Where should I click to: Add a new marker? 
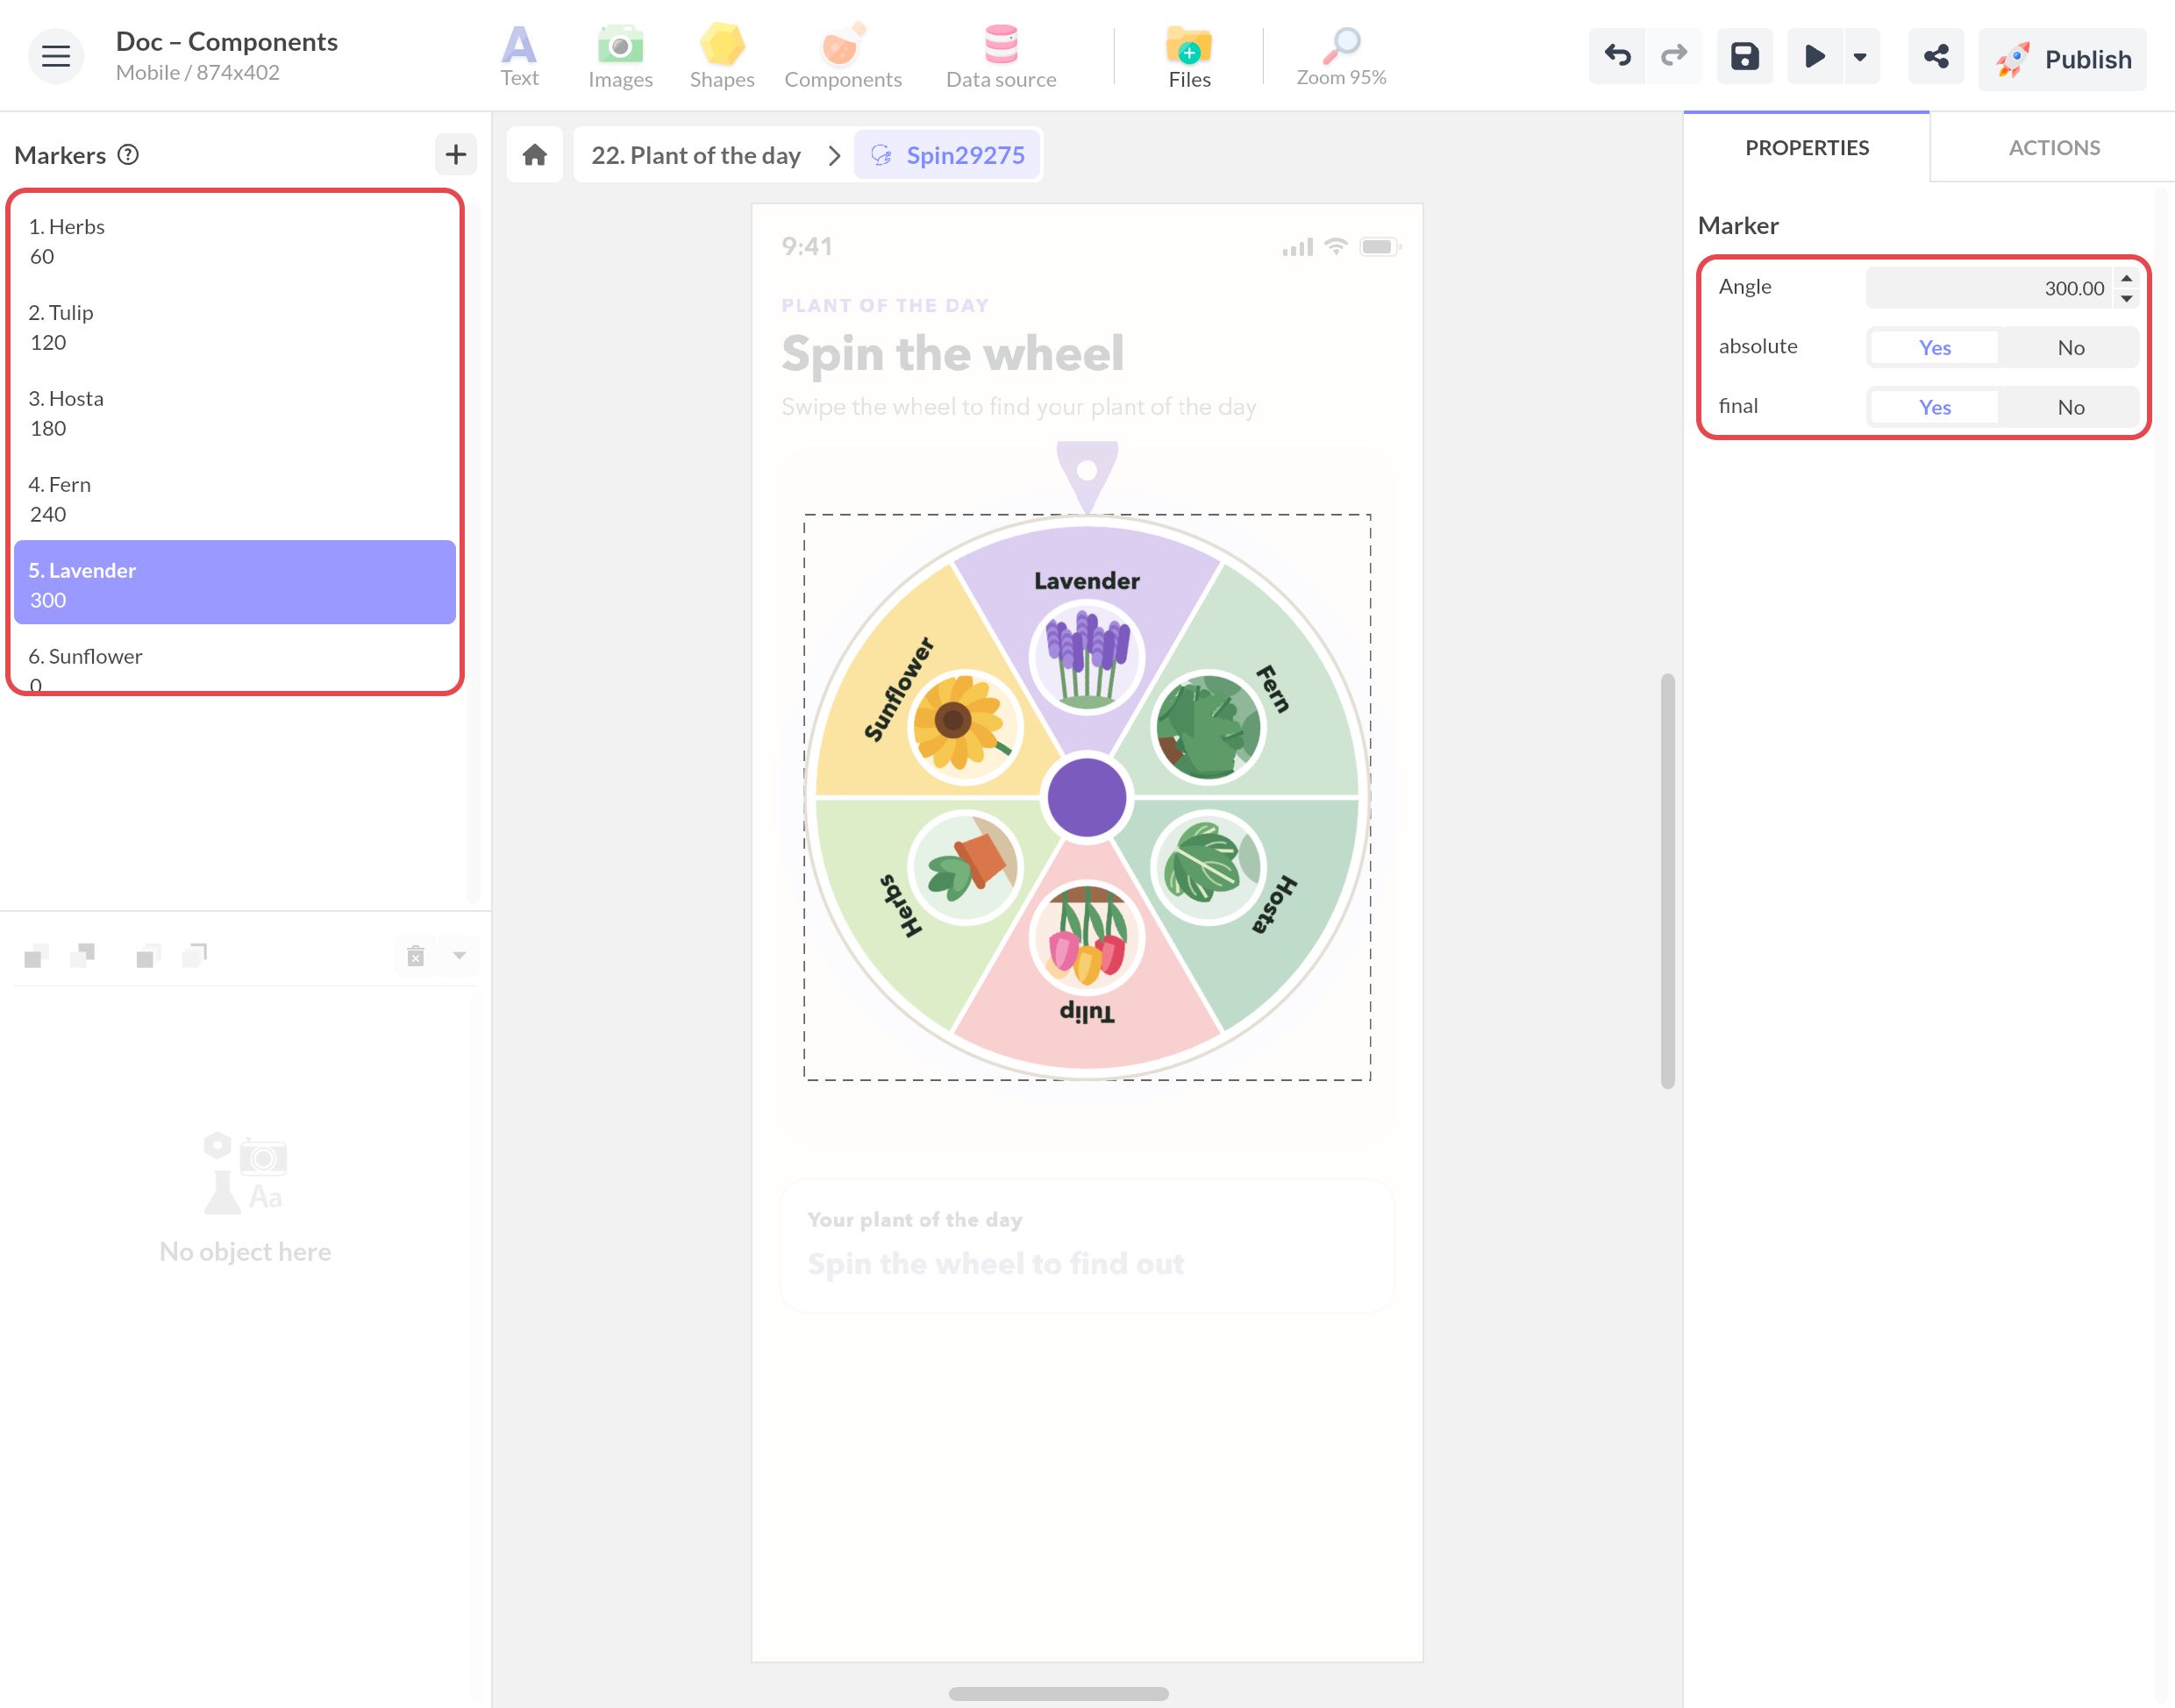[x=456, y=154]
